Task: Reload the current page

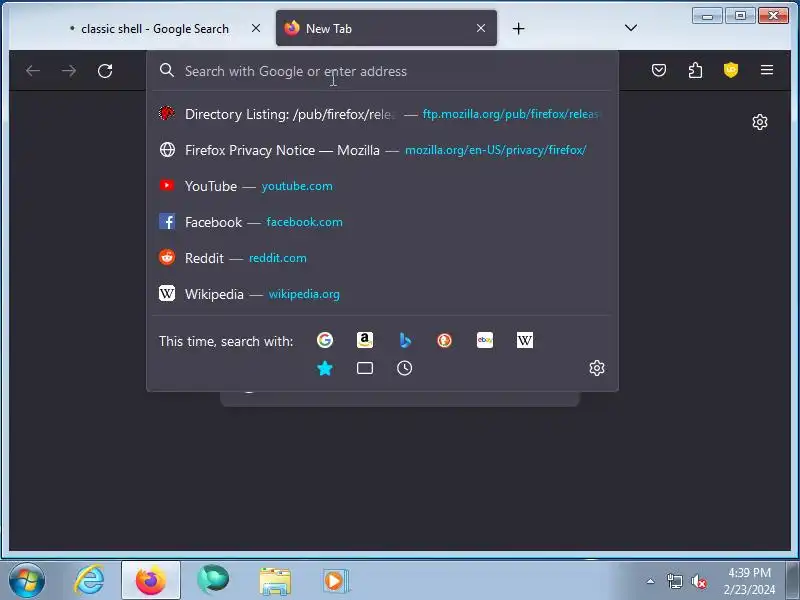Action: click(x=105, y=70)
